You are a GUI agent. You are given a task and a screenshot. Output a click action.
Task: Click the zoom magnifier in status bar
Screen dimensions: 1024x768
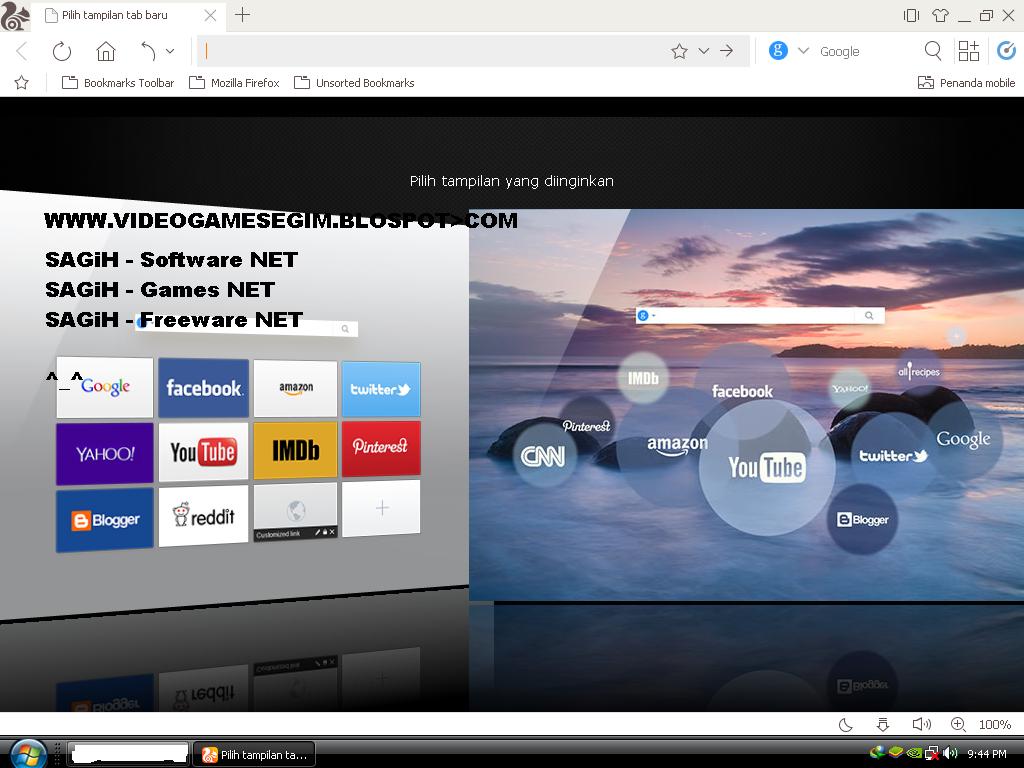click(x=958, y=724)
